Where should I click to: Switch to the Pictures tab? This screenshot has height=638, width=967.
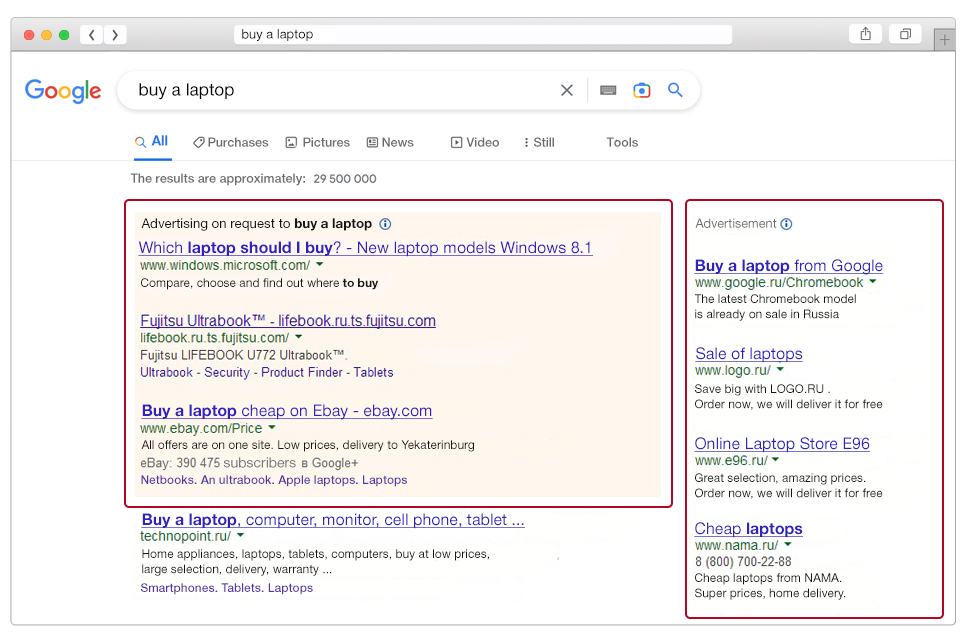pyautogui.click(x=318, y=142)
